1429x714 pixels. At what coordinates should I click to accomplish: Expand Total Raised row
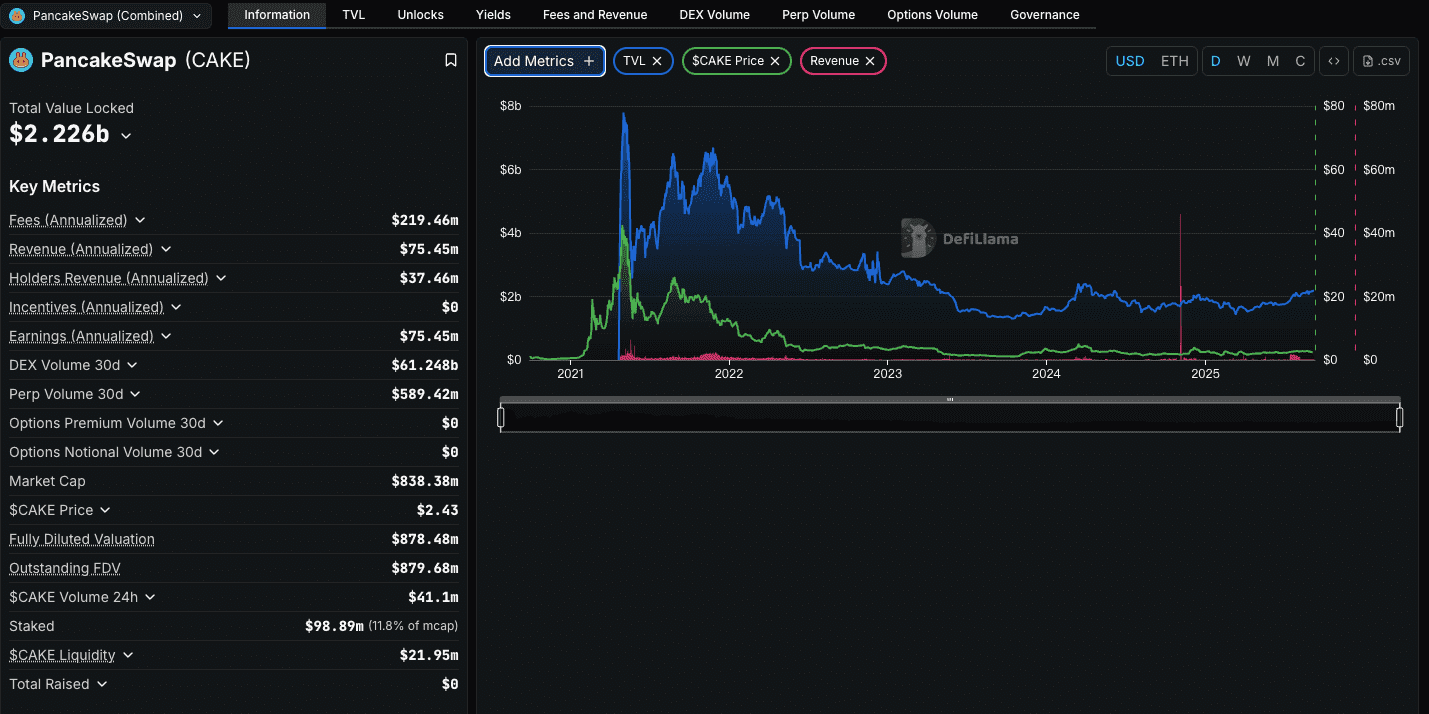(x=102, y=684)
